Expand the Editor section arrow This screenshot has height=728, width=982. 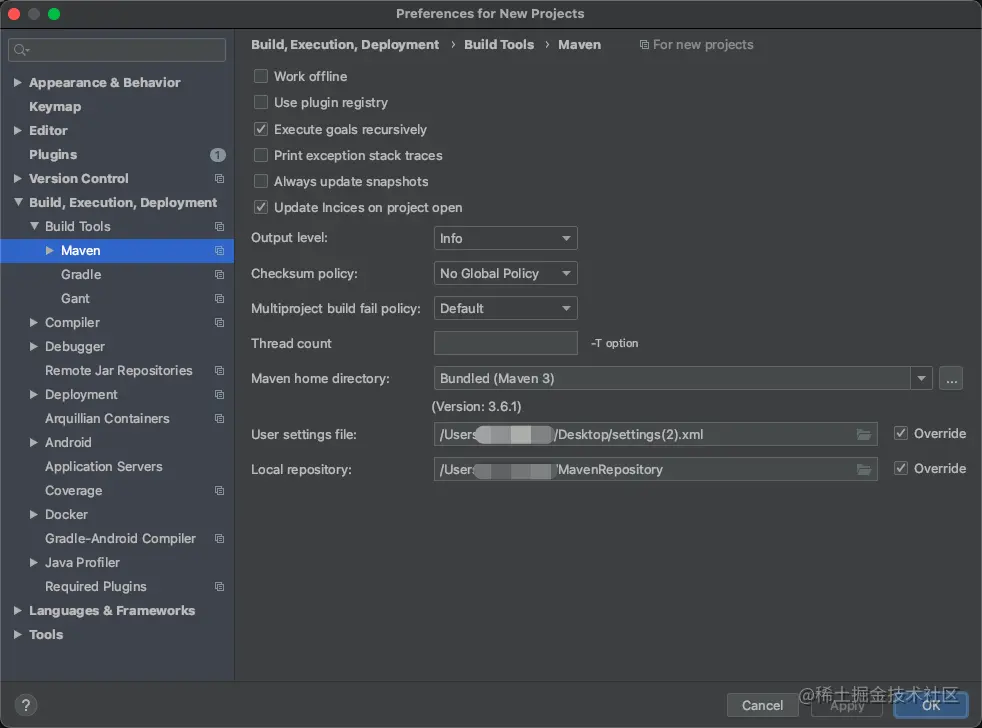click(x=18, y=130)
